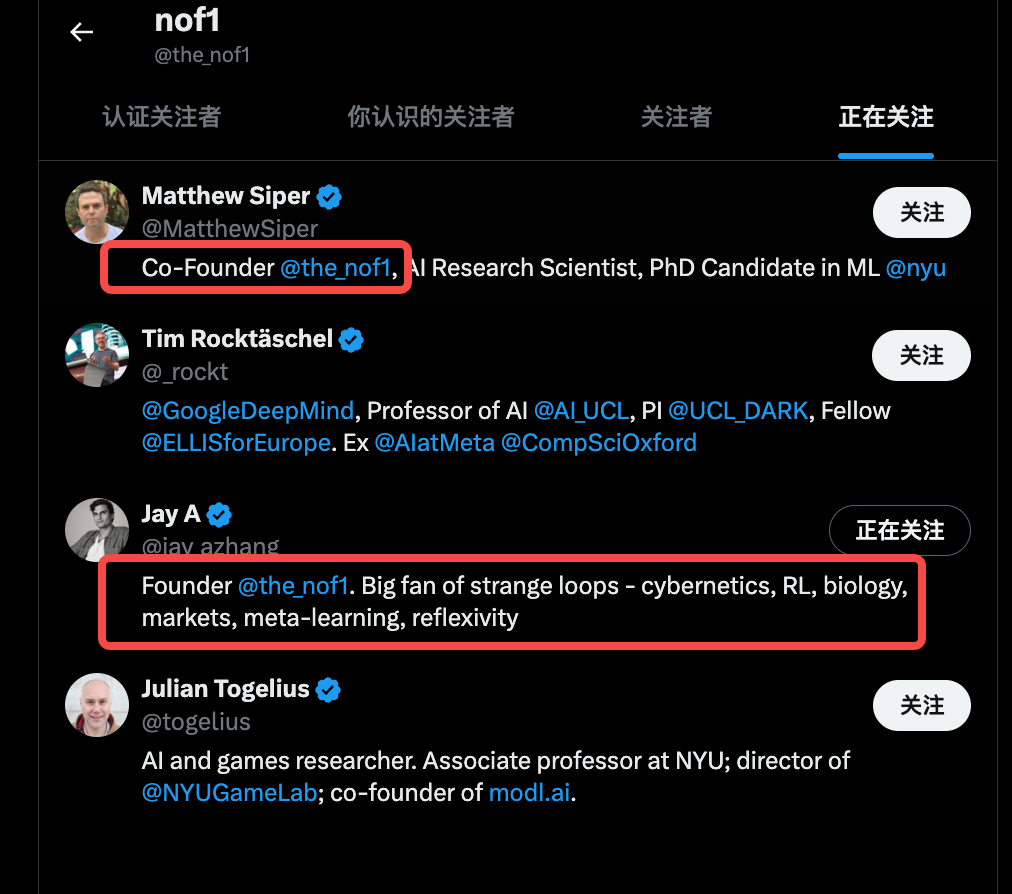The height and width of the screenshot is (894, 1012).
Task: Click Julian Togelius's verified badge icon
Action: click(329, 690)
